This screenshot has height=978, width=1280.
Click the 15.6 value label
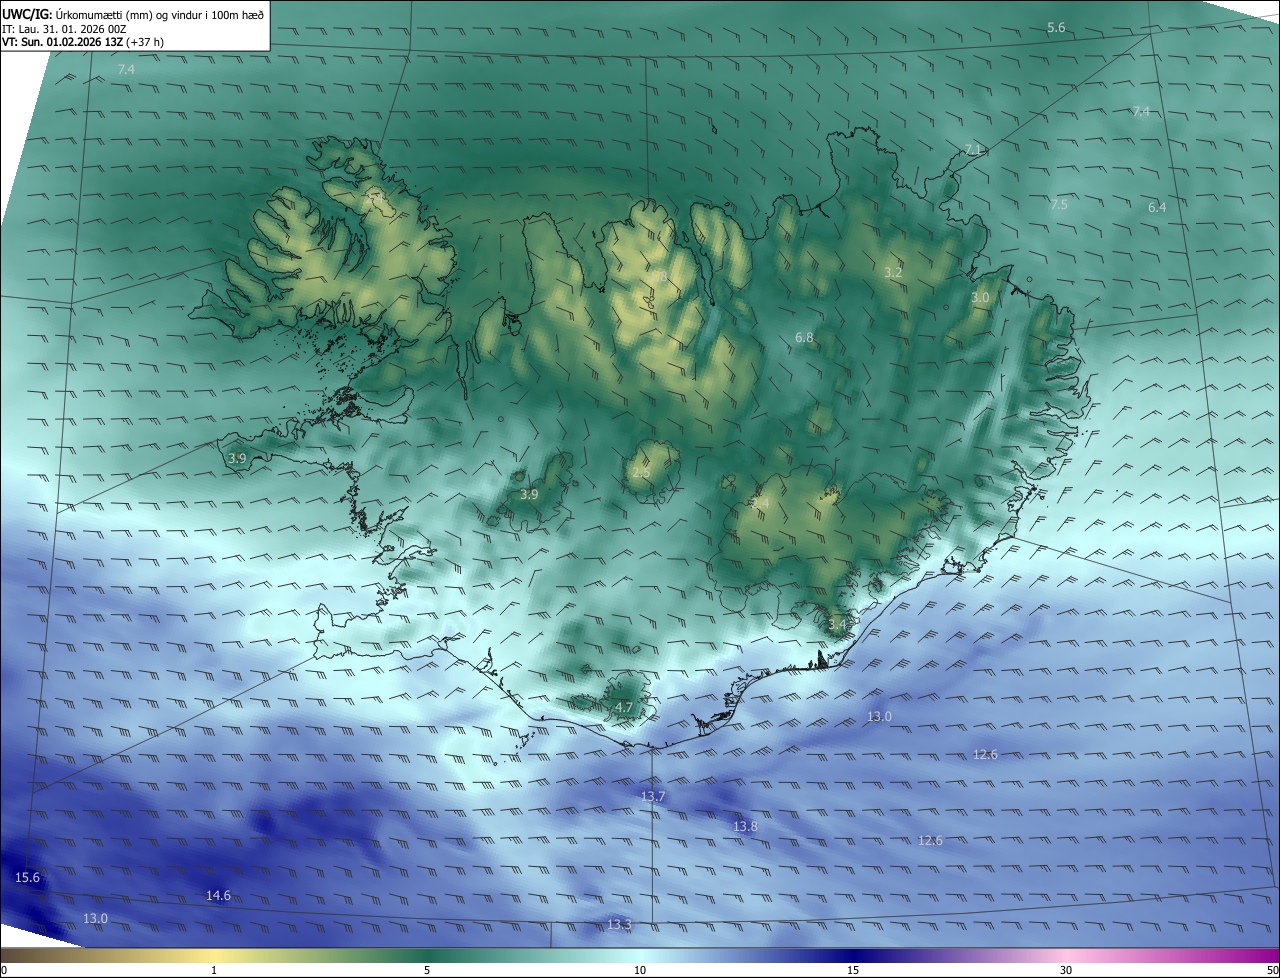point(28,878)
